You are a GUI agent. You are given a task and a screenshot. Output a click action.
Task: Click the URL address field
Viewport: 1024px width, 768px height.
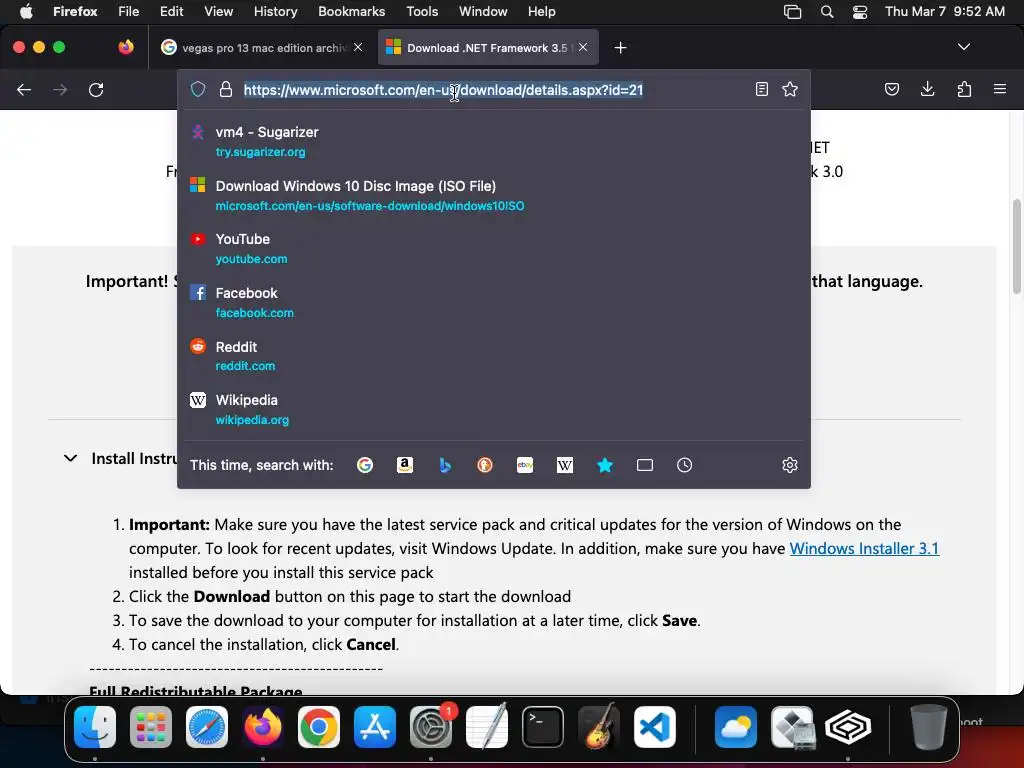coord(493,89)
